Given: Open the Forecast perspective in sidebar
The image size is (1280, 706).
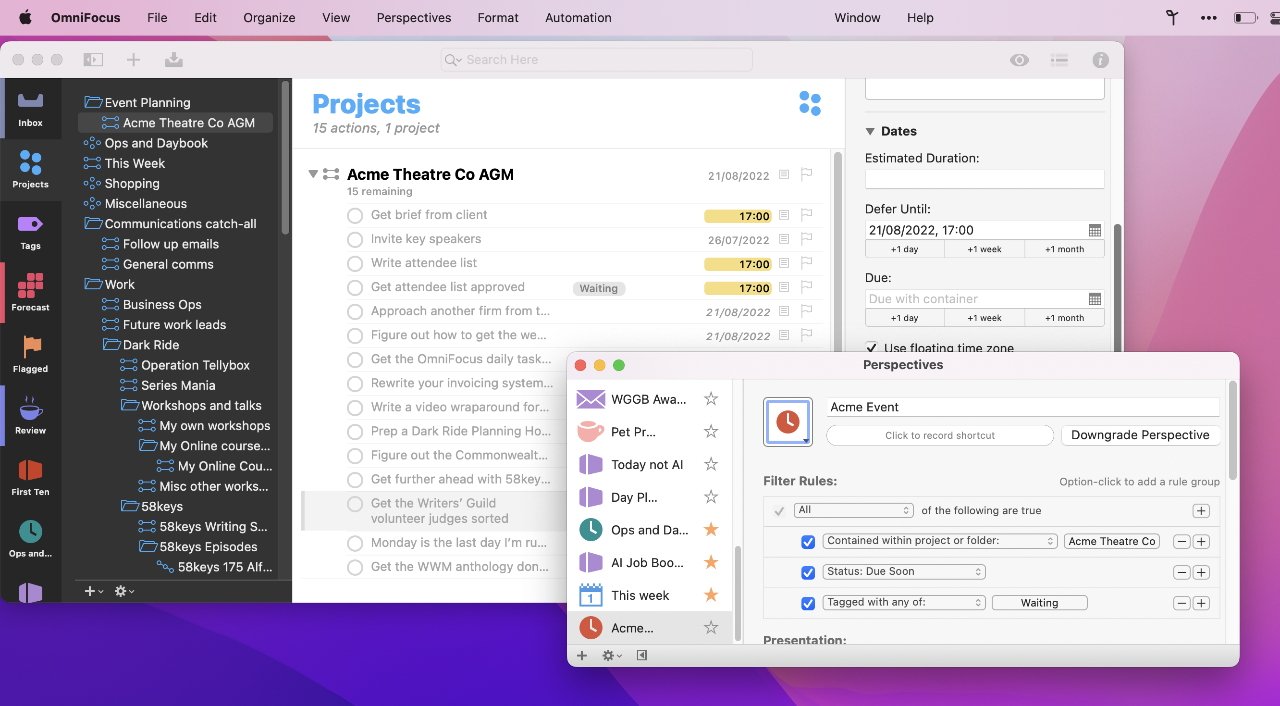Looking at the screenshot, I should click(x=30, y=292).
